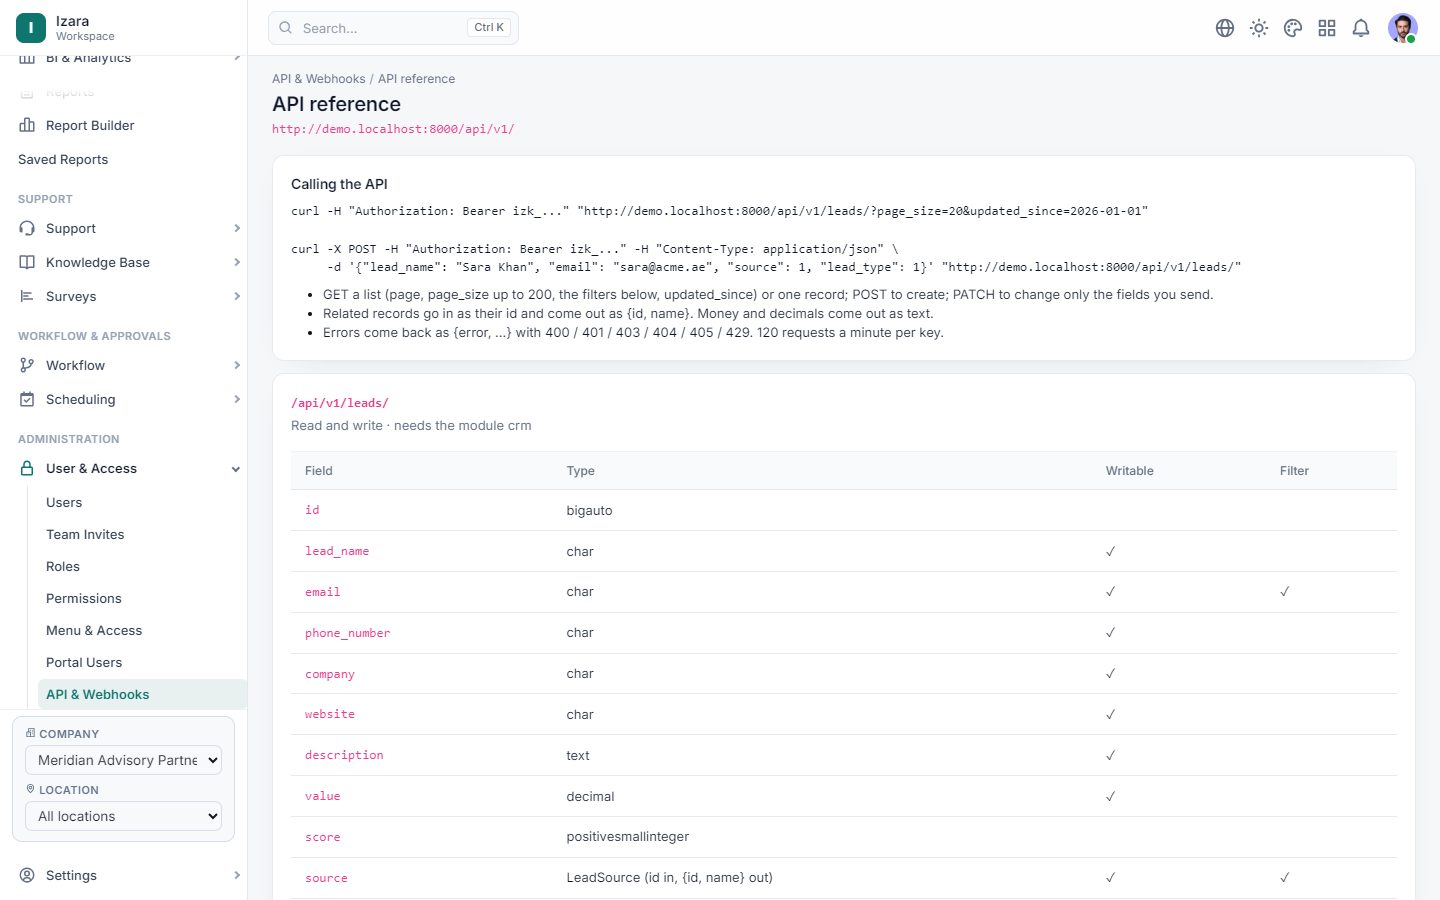Open the apps grid icon

click(1327, 28)
